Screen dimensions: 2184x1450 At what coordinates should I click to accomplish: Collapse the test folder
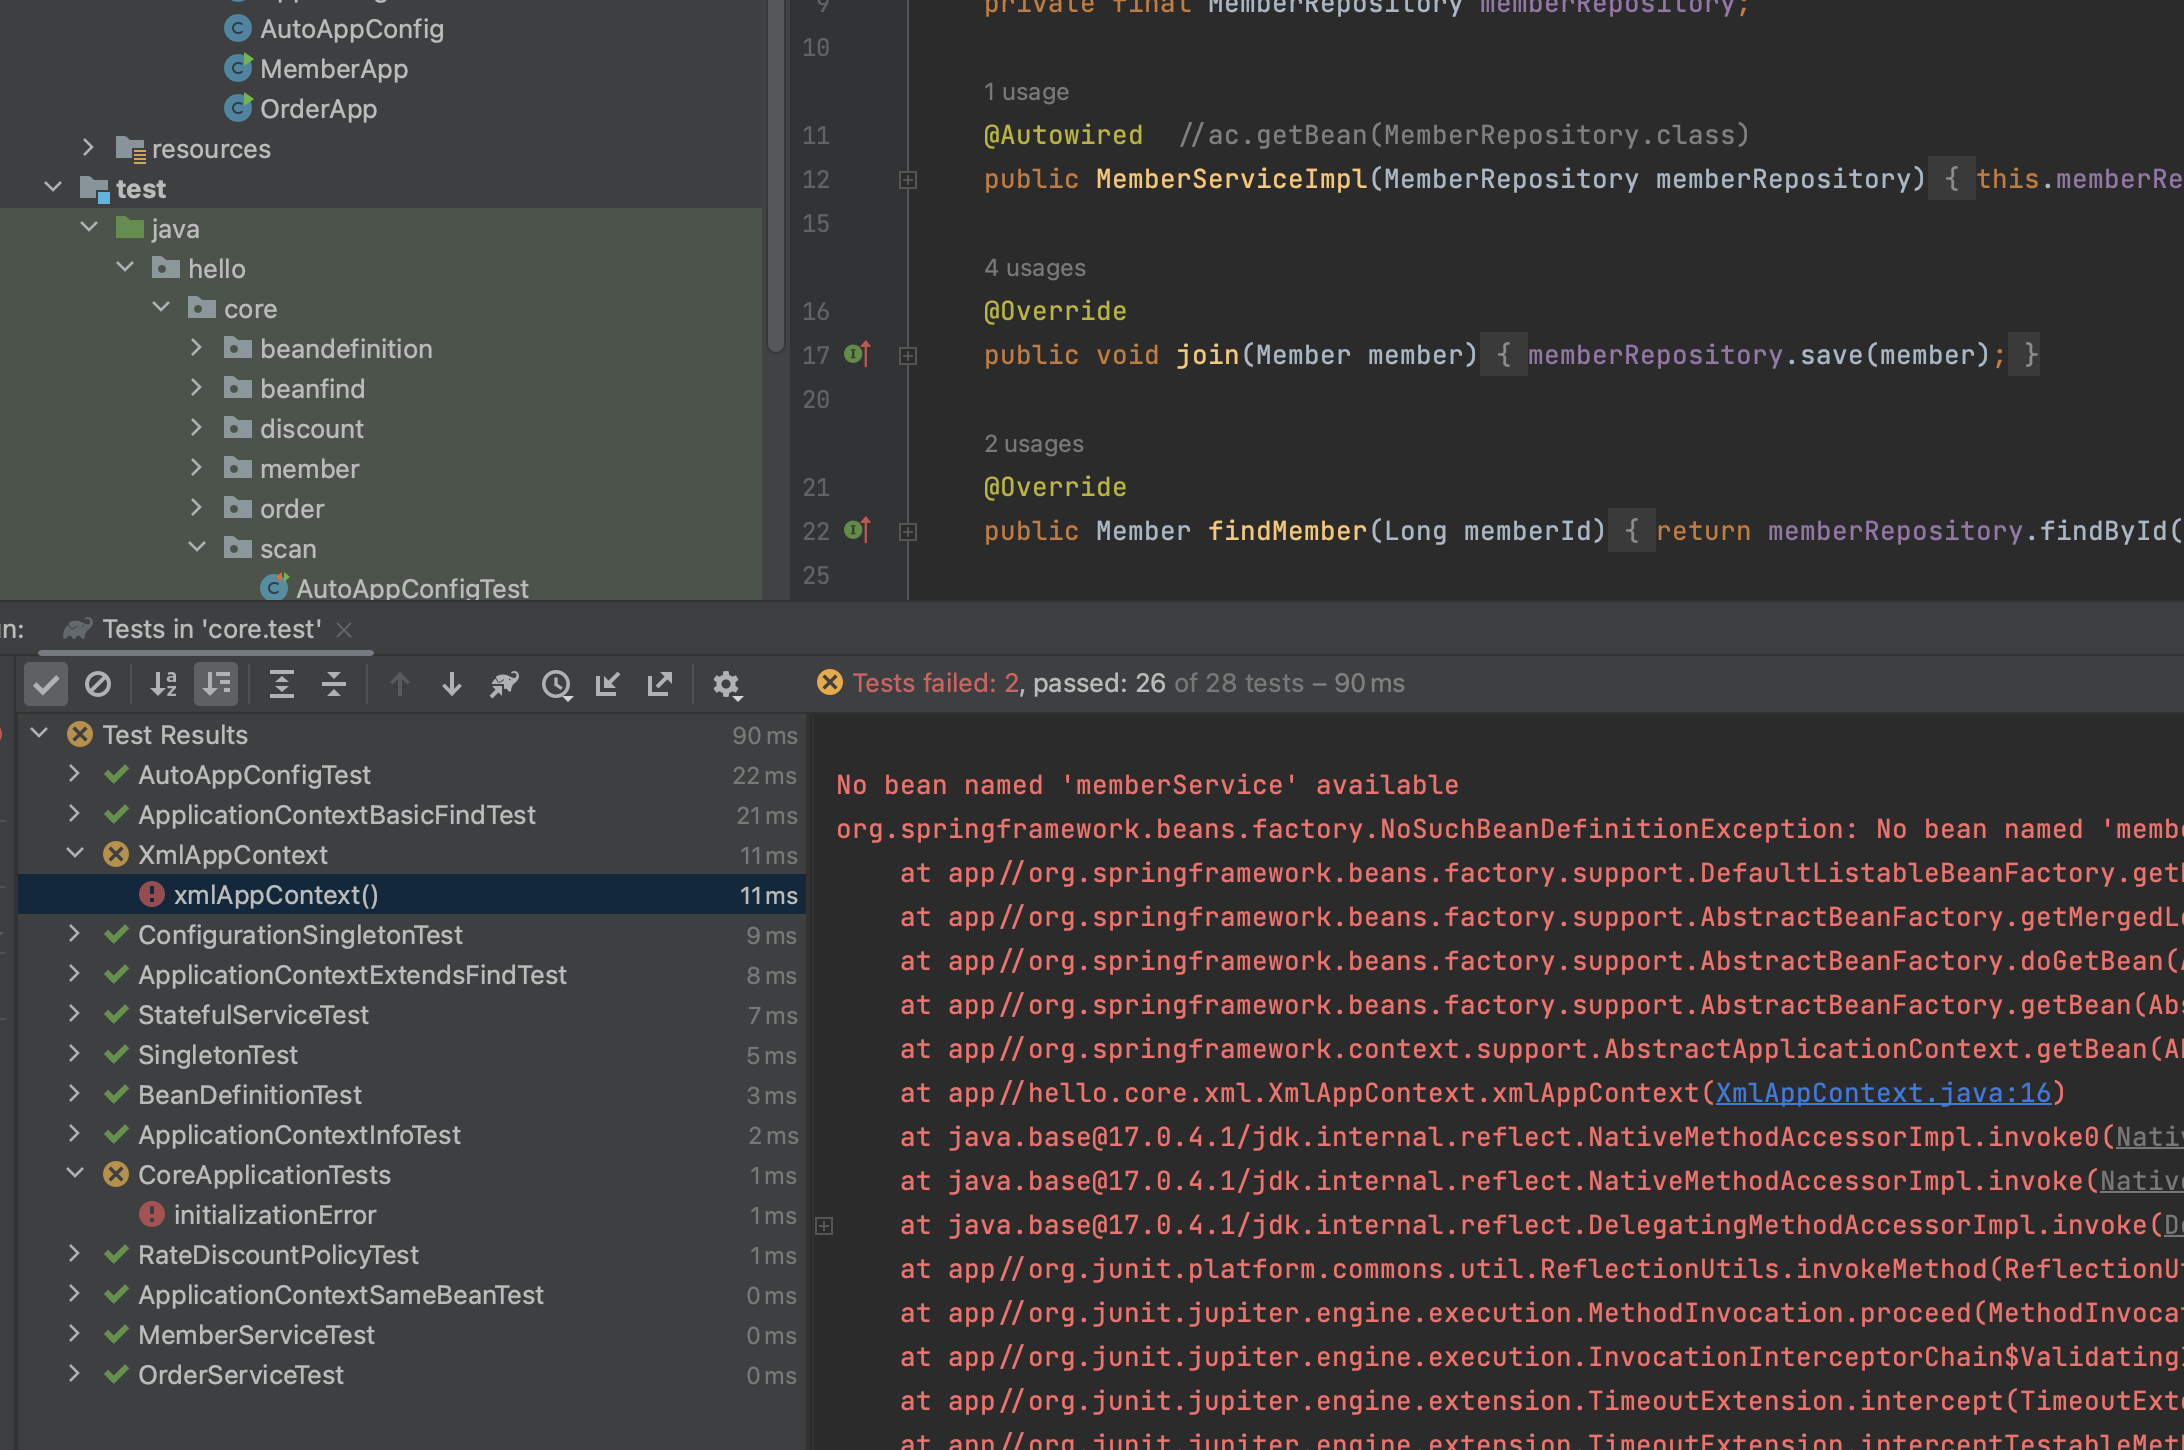(52, 187)
